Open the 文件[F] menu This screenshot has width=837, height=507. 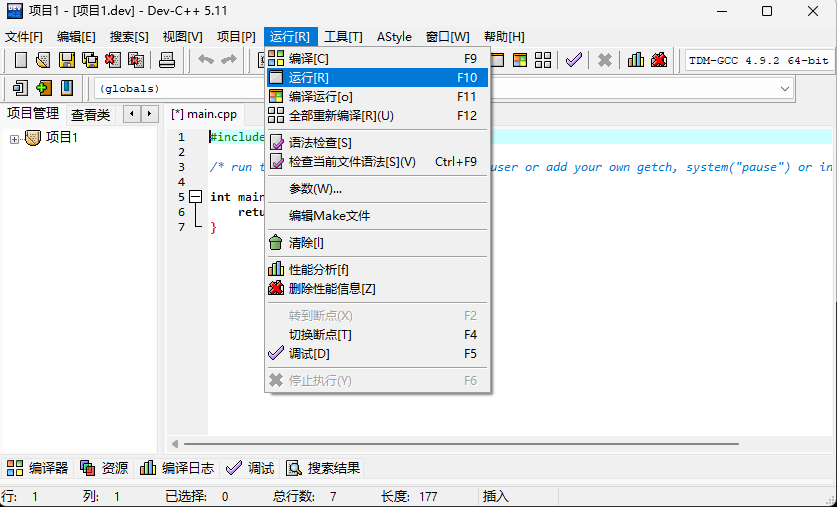point(24,37)
